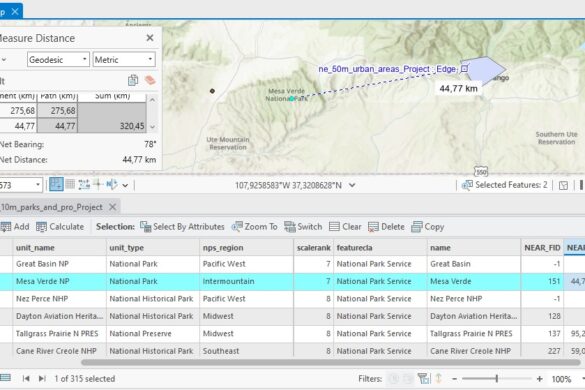Image resolution: width=585 pixels, height=390 pixels.
Task: Copy the measurement results to clipboard
Action: [x=133, y=80]
